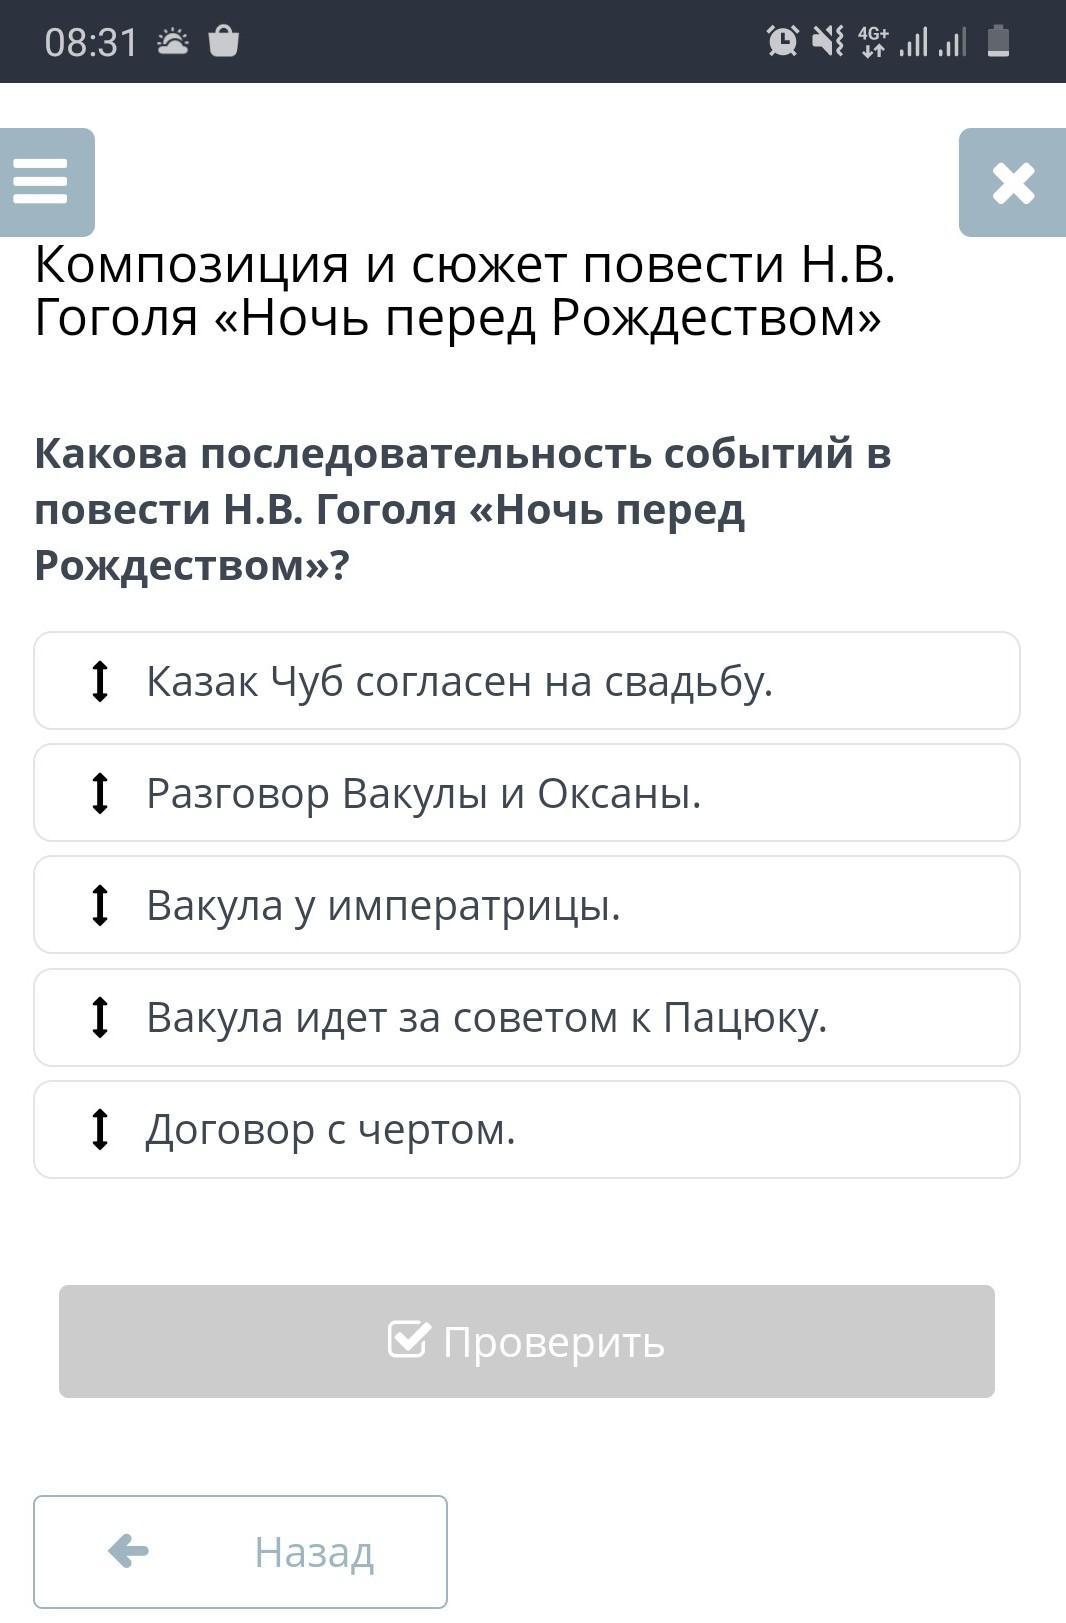Viewport: 1066px width, 1623px height.
Task: Select the 'Казак Чуб согласен на свадьбу' item
Action: pyautogui.click(x=527, y=681)
